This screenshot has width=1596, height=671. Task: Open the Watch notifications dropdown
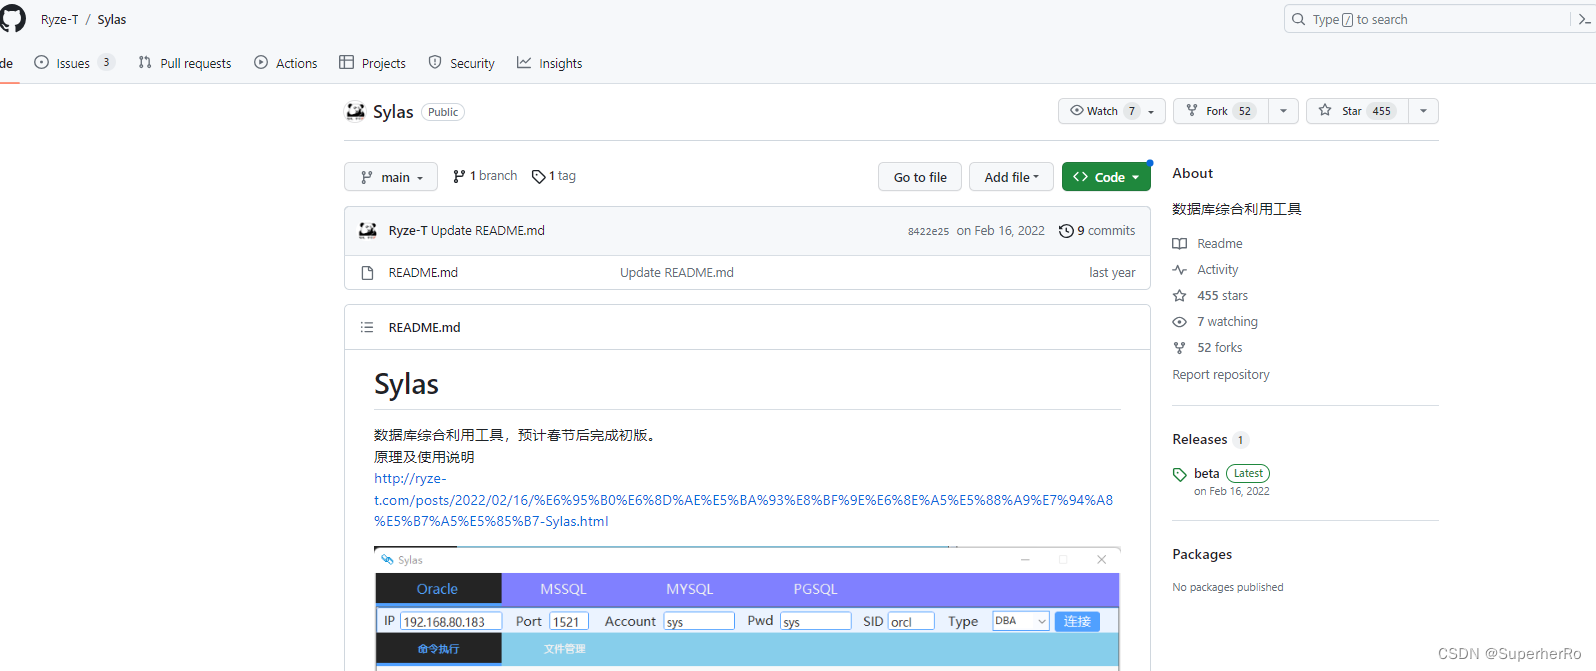1112,111
